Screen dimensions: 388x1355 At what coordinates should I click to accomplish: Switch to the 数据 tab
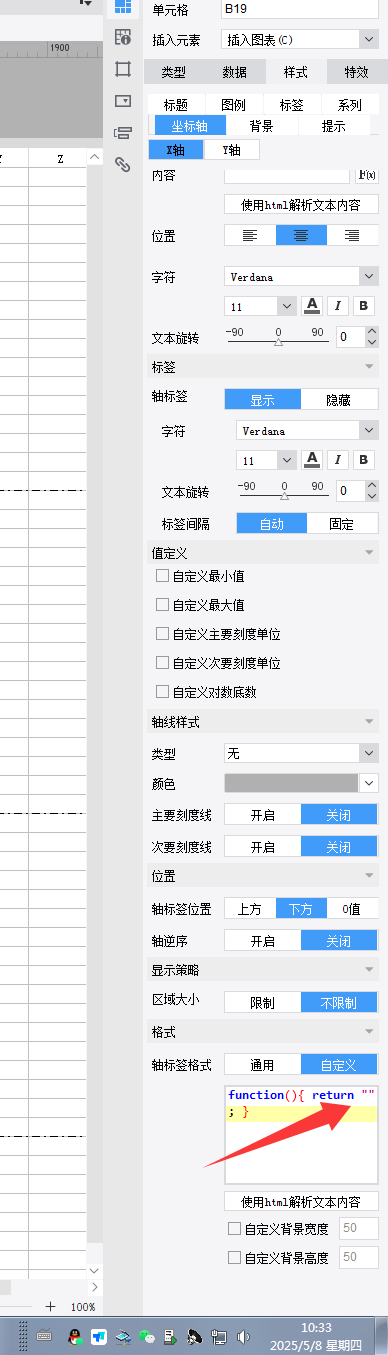[235, 72]
